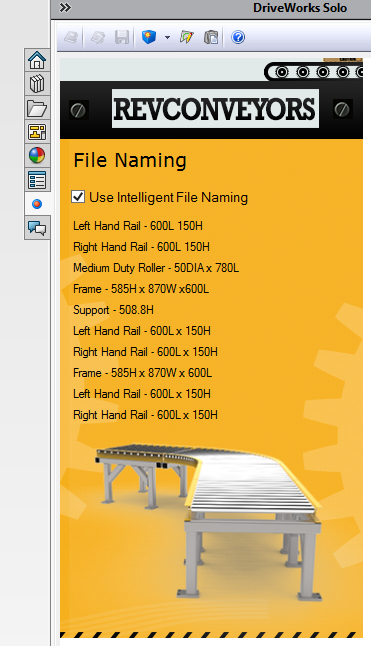Open the View Palette tab
The image size is (371, 646).
click(37, 132)
